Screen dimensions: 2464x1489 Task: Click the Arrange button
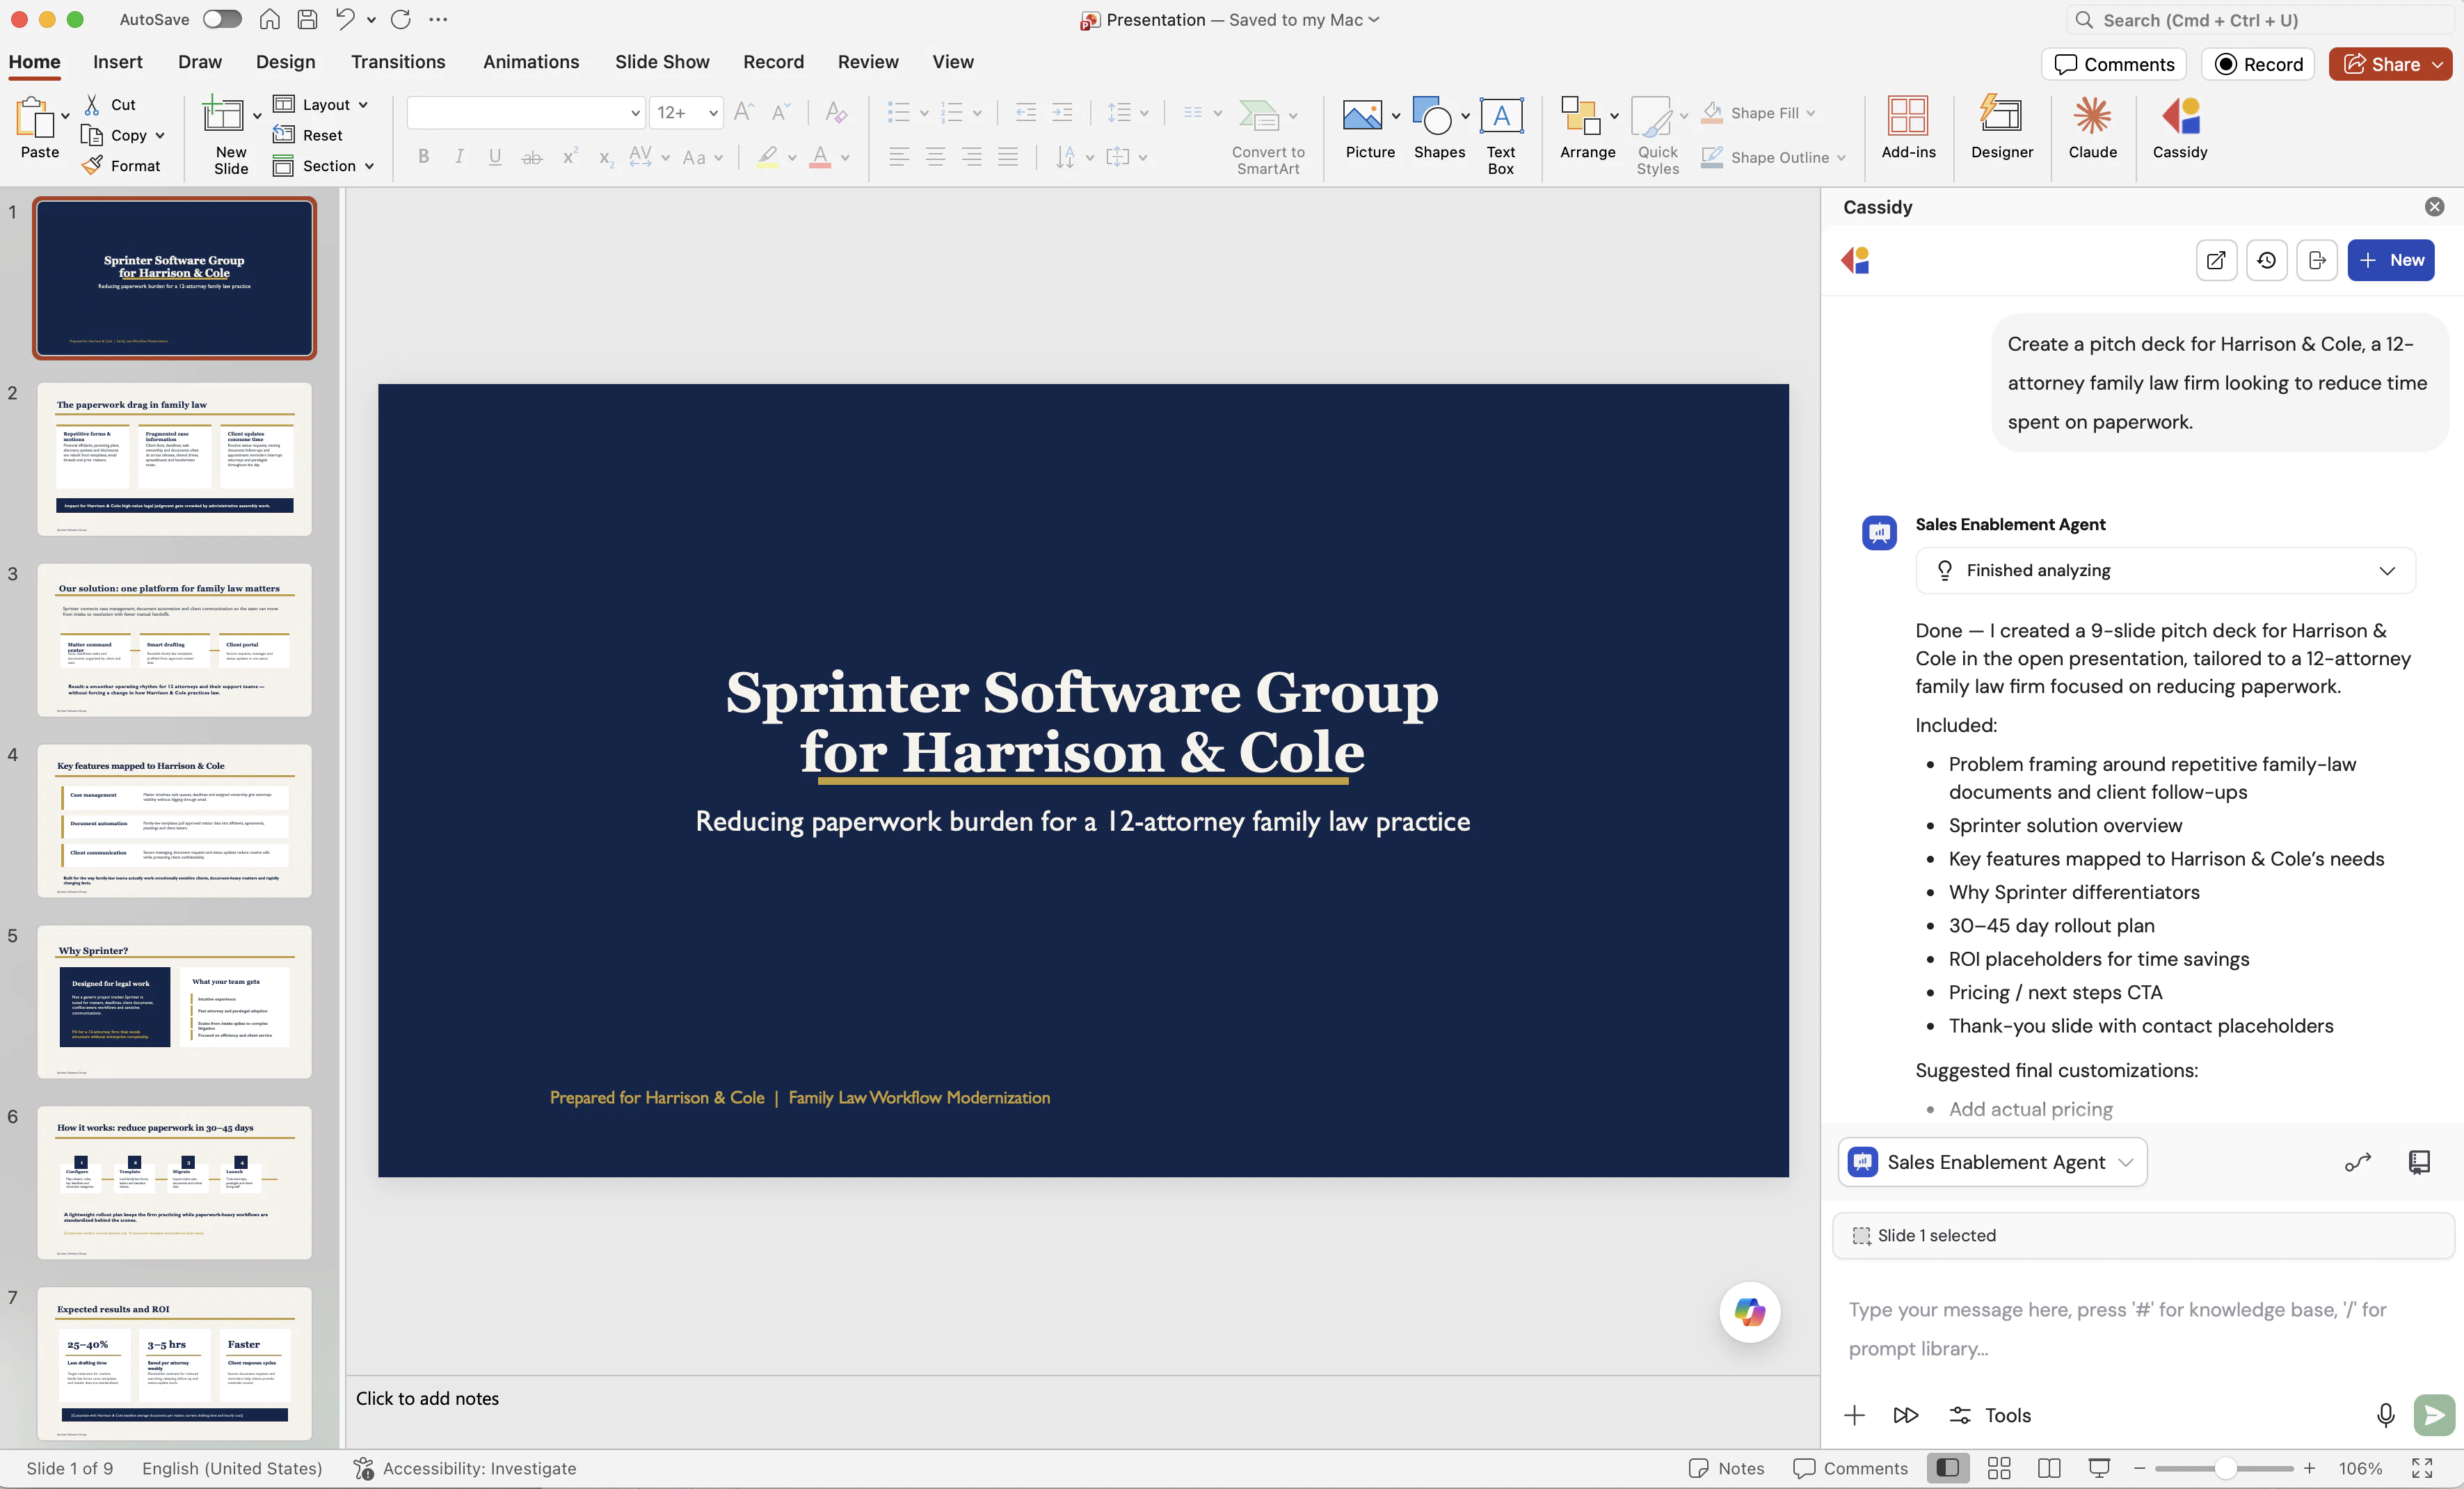click(1586, 127)
